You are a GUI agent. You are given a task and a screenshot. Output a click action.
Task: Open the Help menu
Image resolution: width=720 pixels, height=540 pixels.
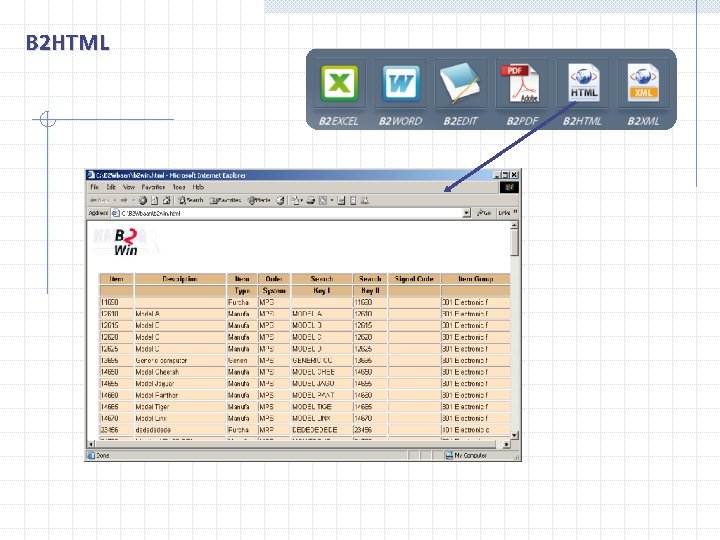coord(198,187)
